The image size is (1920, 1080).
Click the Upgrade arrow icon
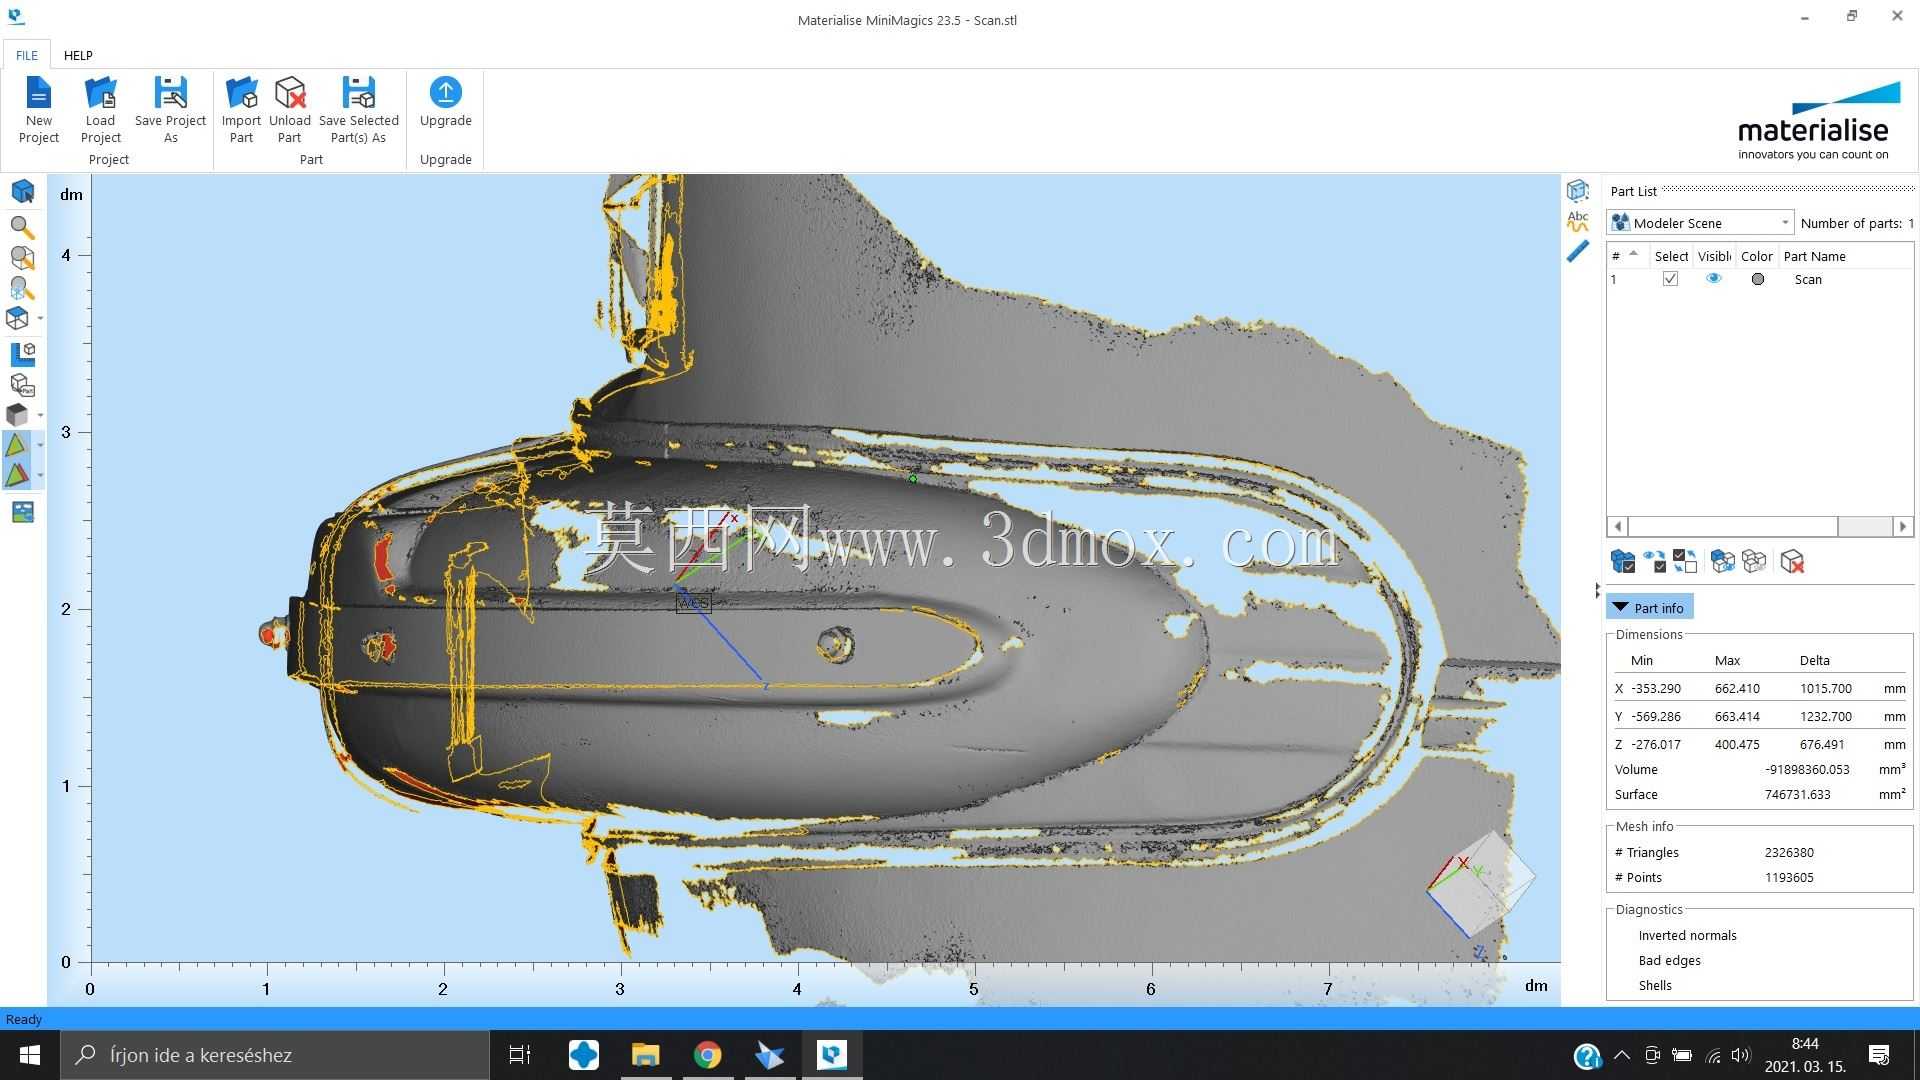[445, 92]
